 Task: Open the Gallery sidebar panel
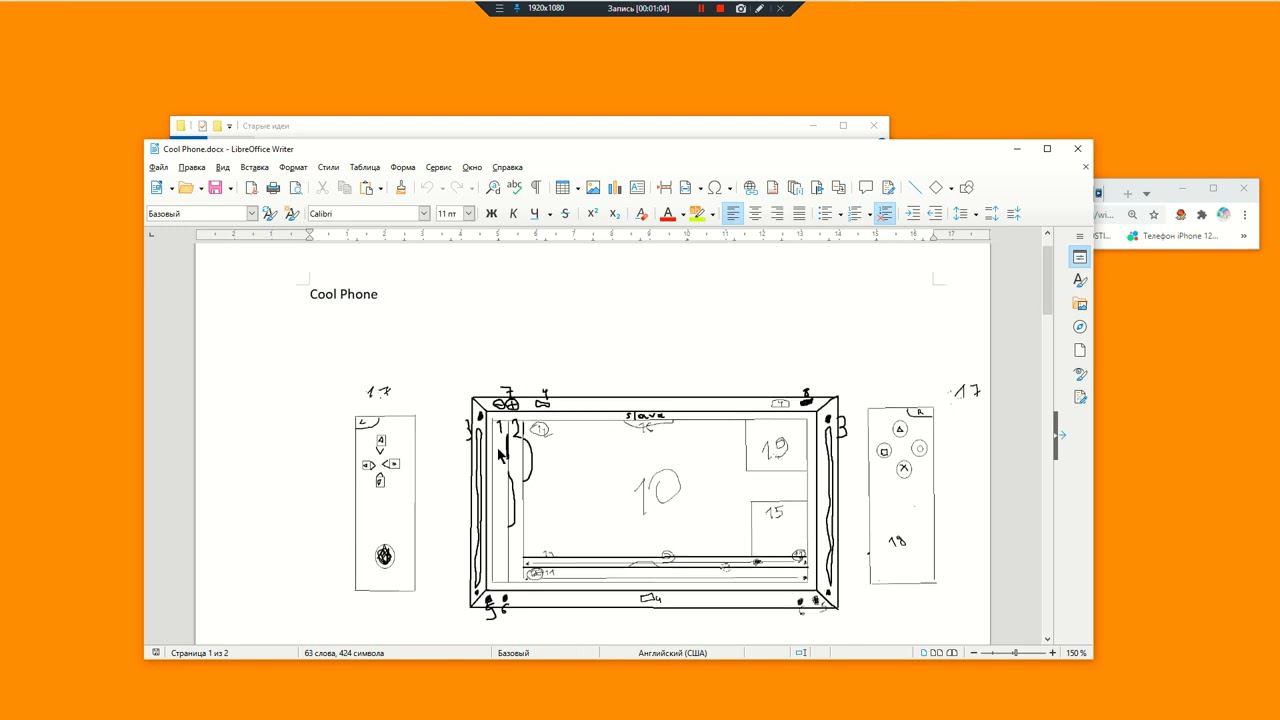(1080, 304)
